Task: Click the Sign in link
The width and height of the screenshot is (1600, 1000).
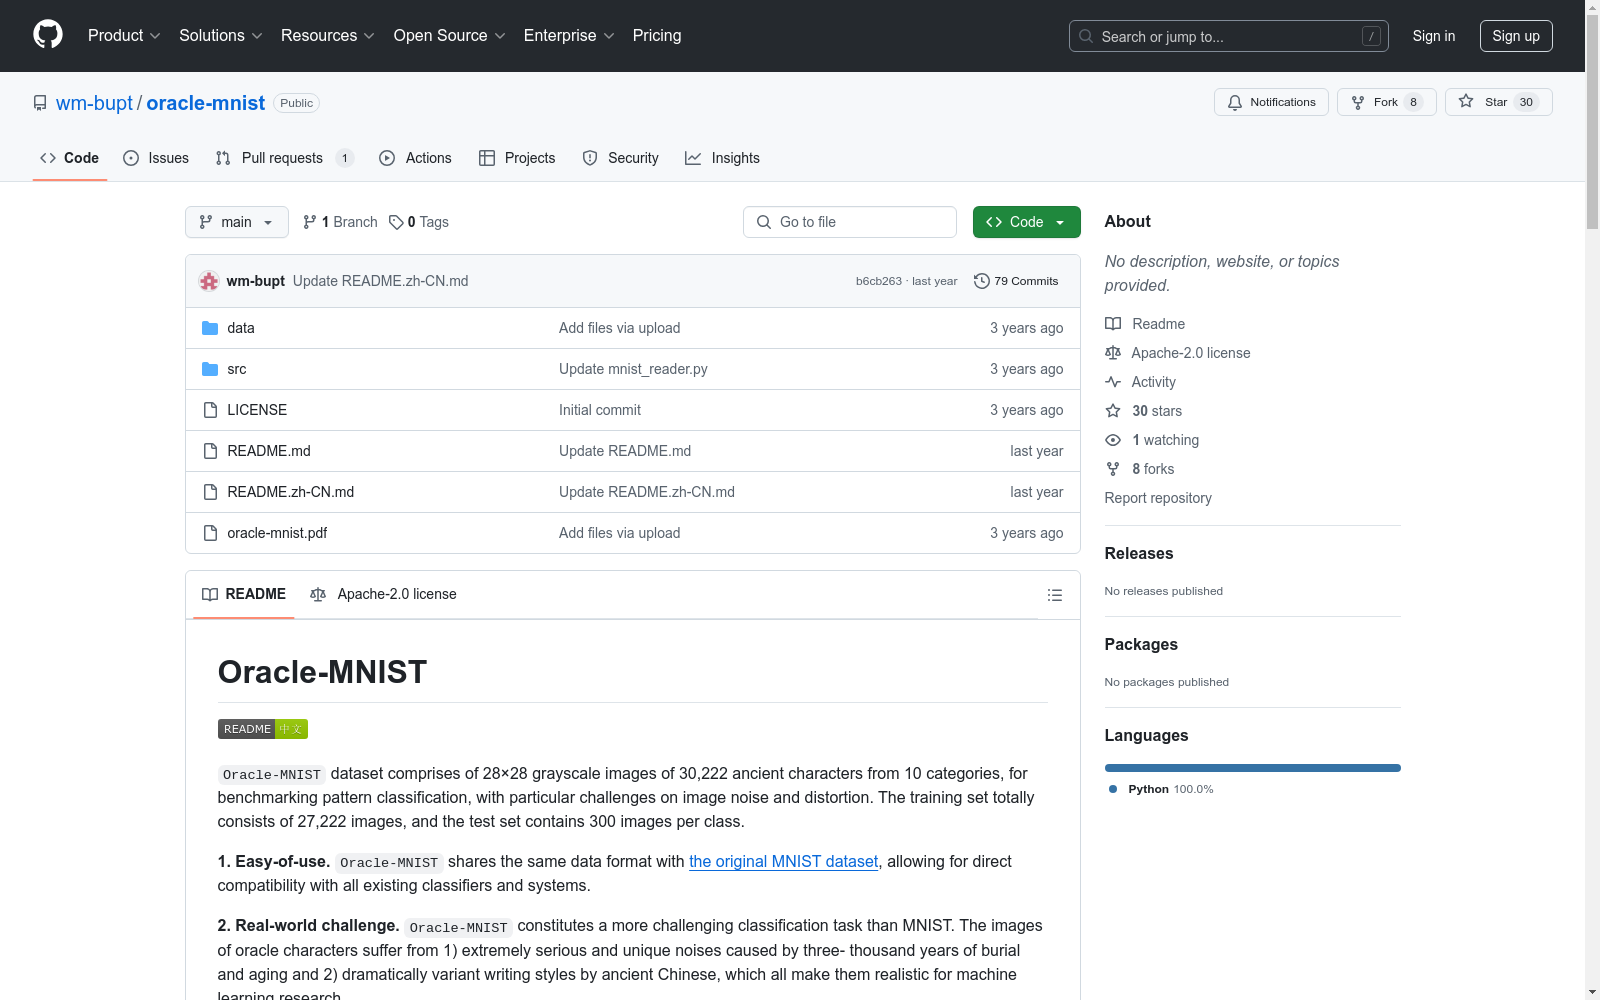Action: click(1434, 36)
